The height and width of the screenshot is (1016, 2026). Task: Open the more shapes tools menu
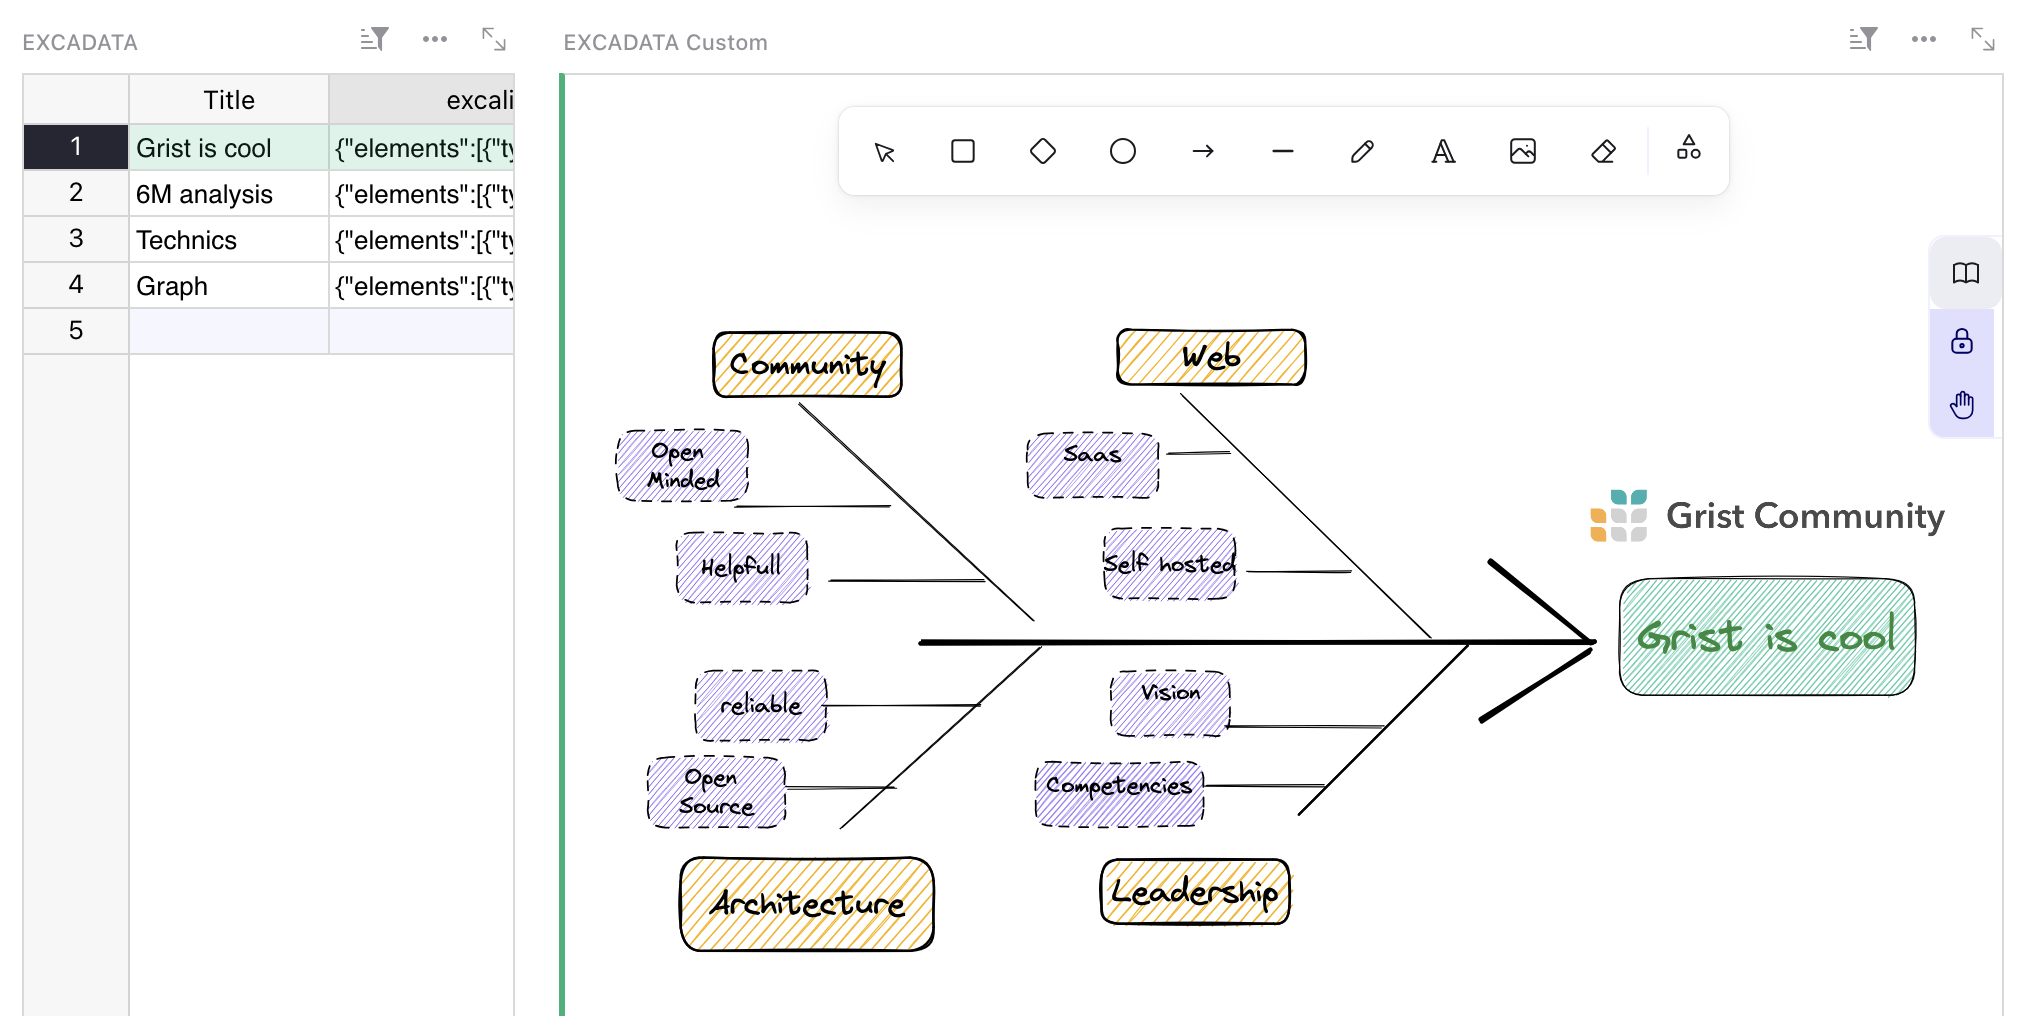coord(1688,148)
